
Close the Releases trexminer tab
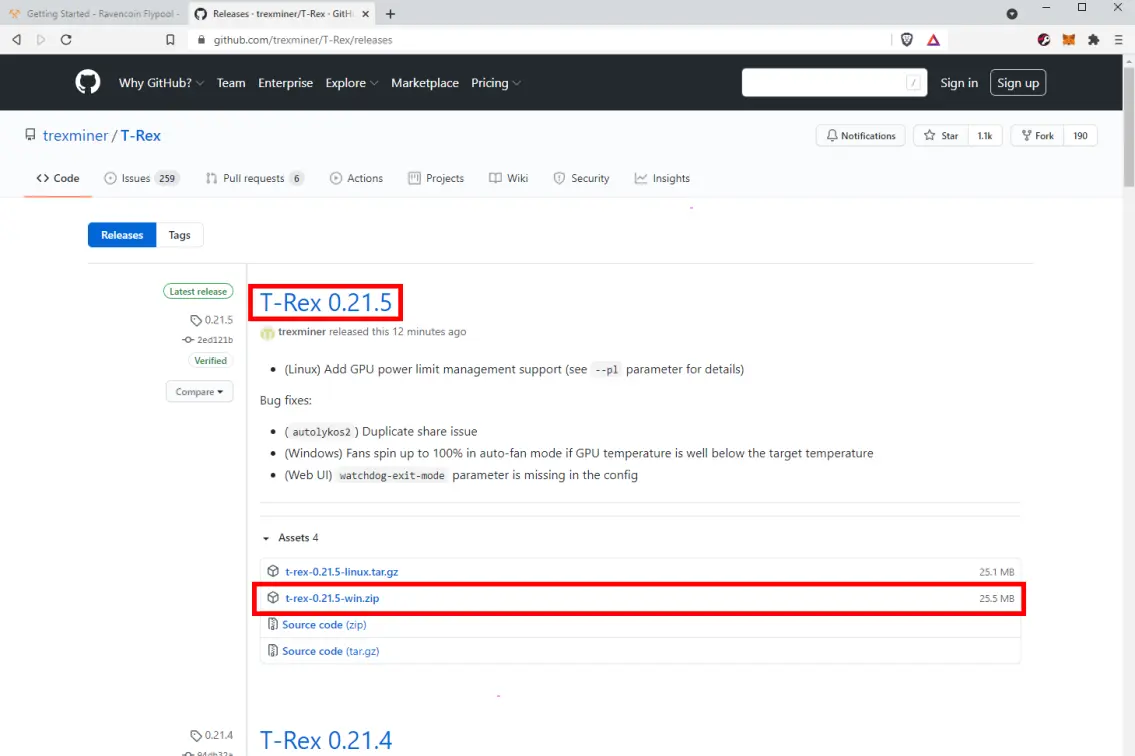(366, 14)
